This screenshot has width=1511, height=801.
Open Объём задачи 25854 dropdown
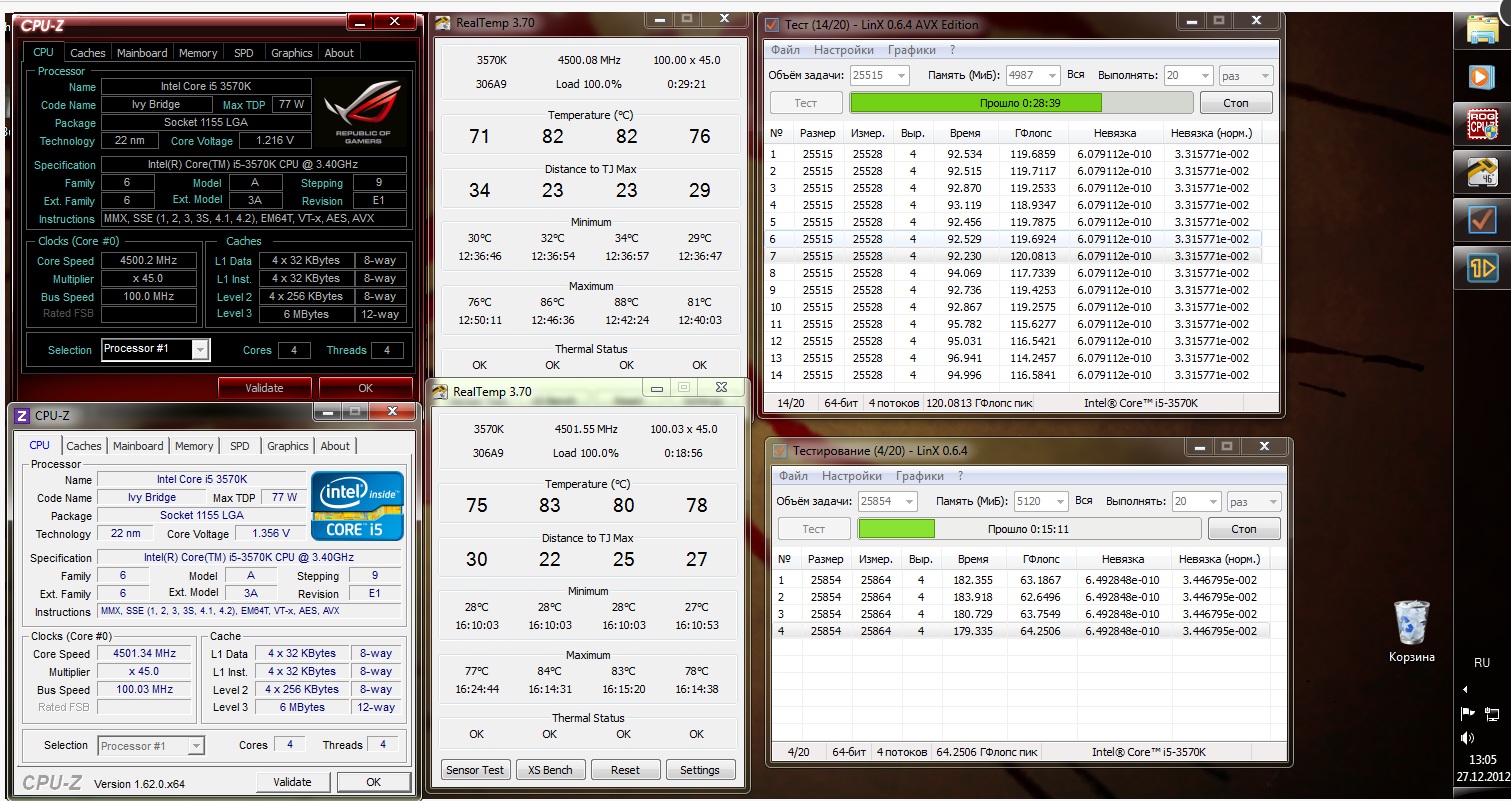888,502
